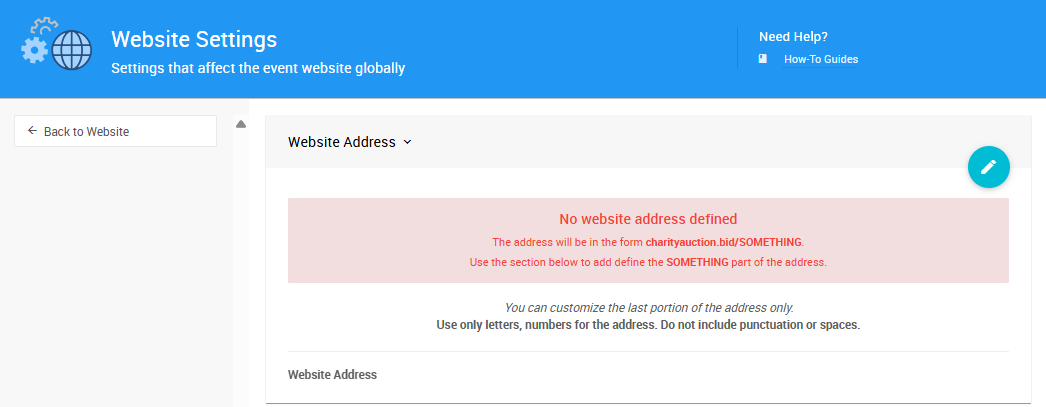
Task: Go Back to Website
Action: [x=115, y=131]
